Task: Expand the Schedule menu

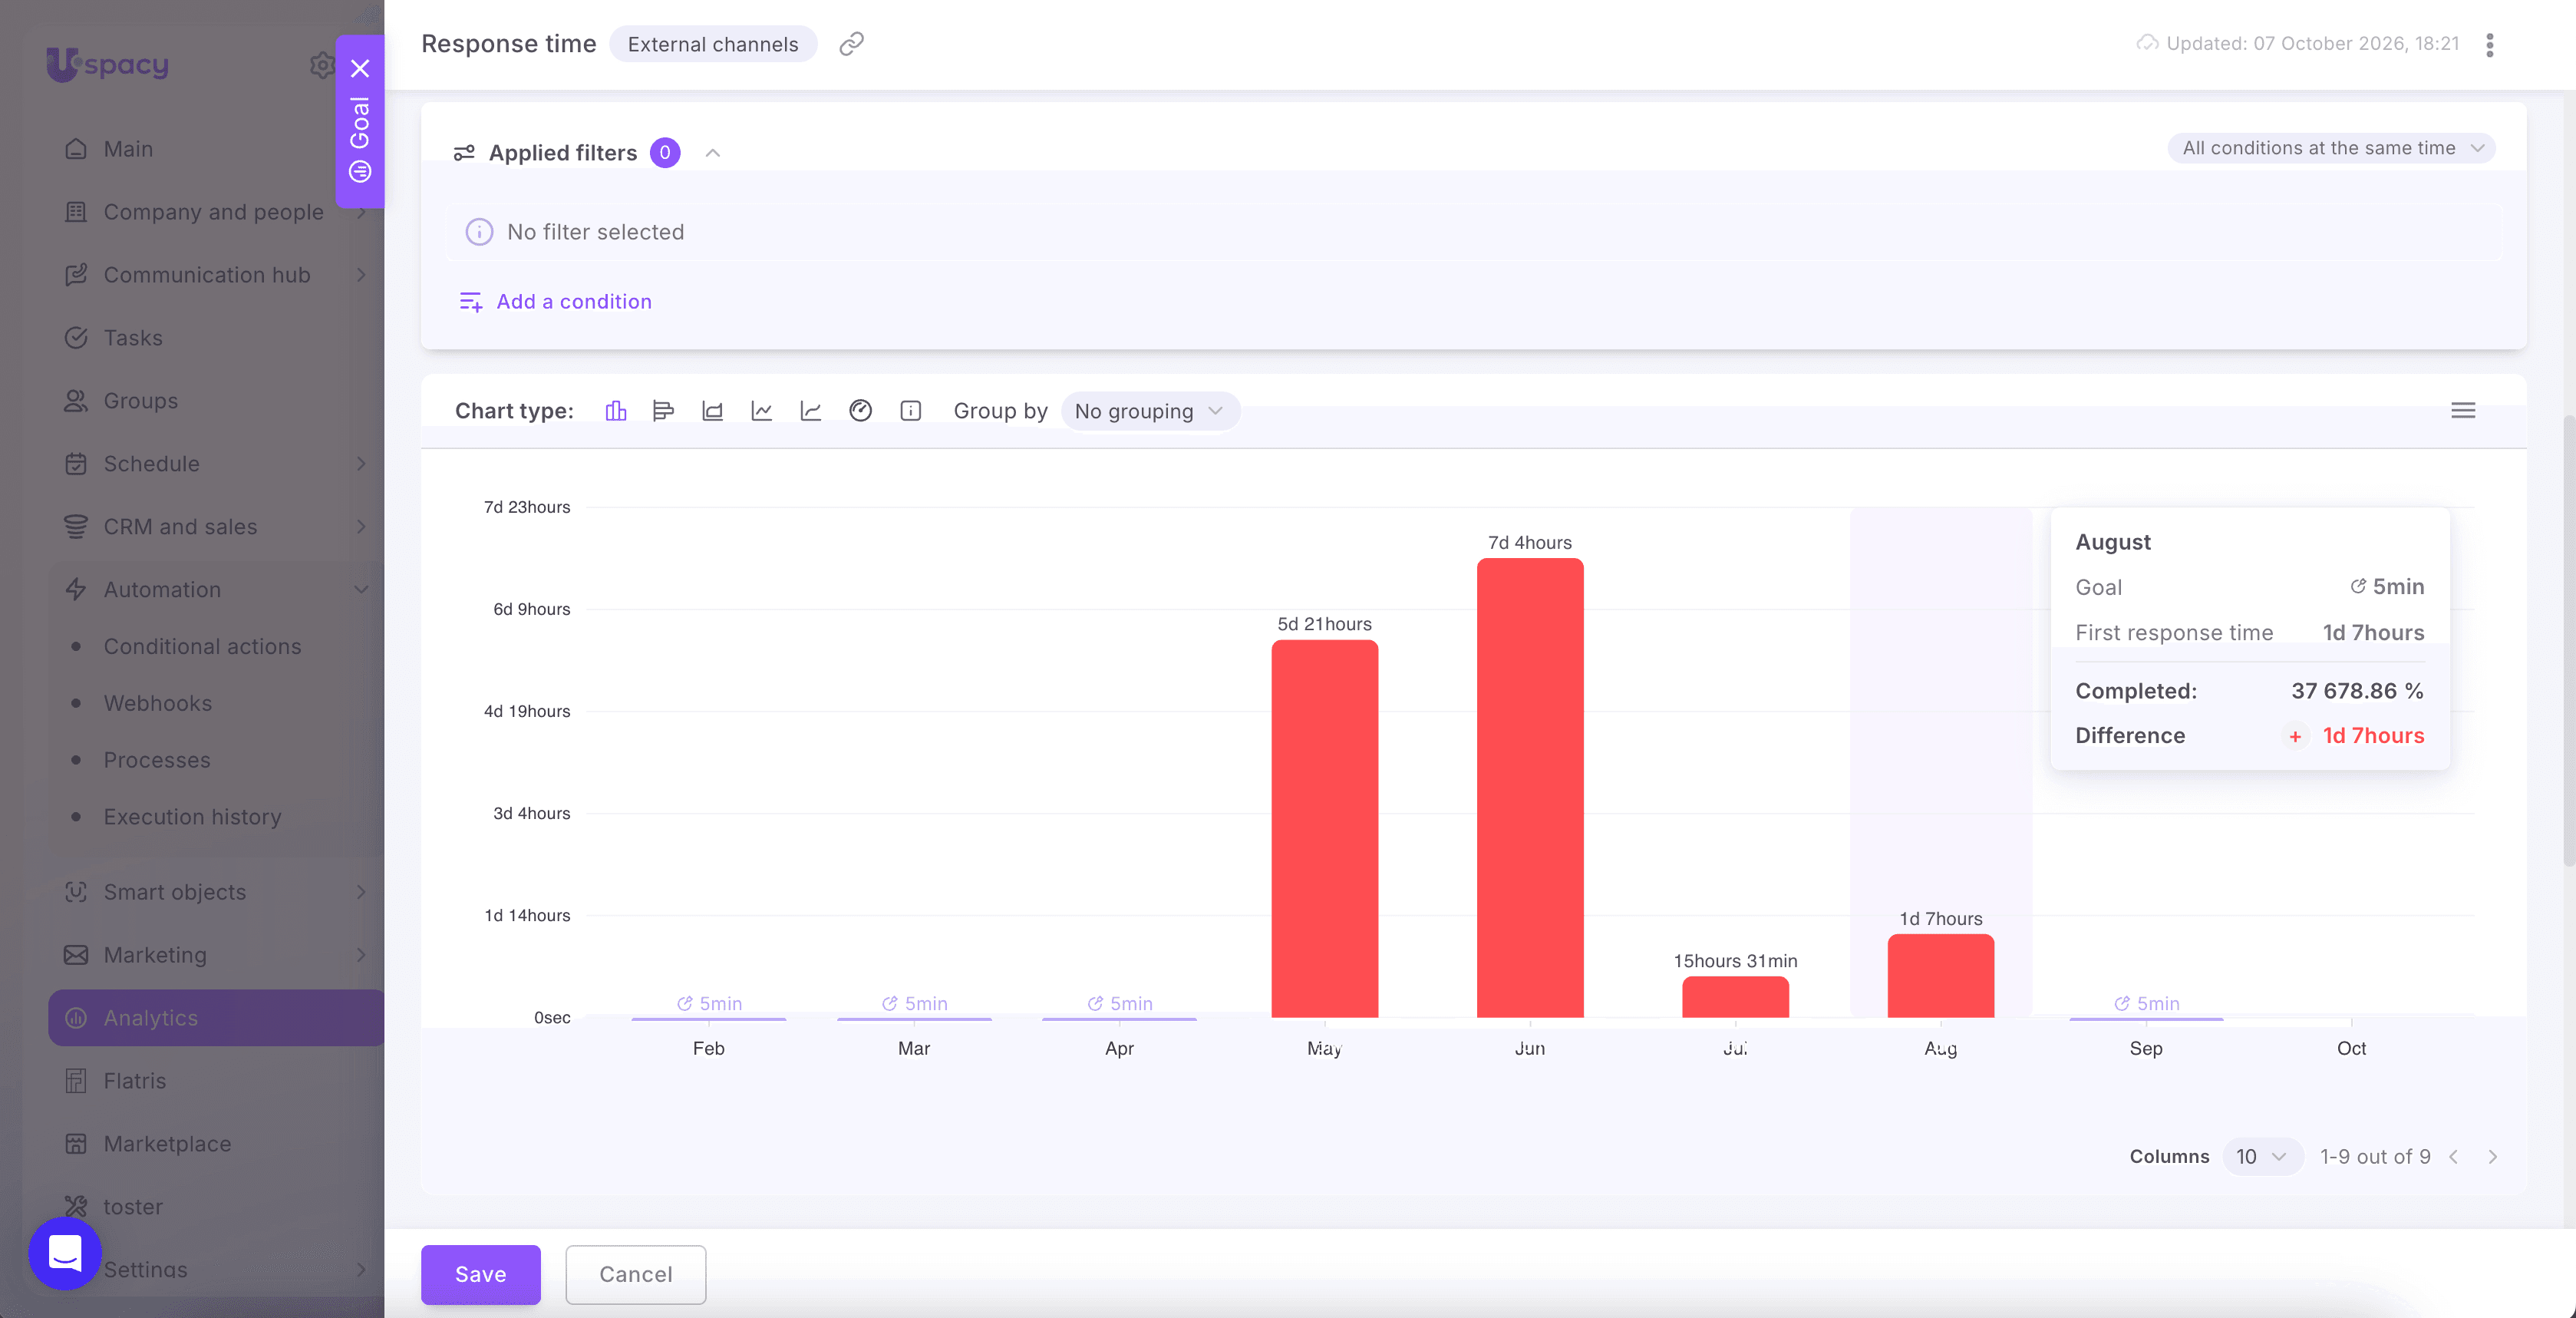Action: pyautogui.click(x=361, y=464)
